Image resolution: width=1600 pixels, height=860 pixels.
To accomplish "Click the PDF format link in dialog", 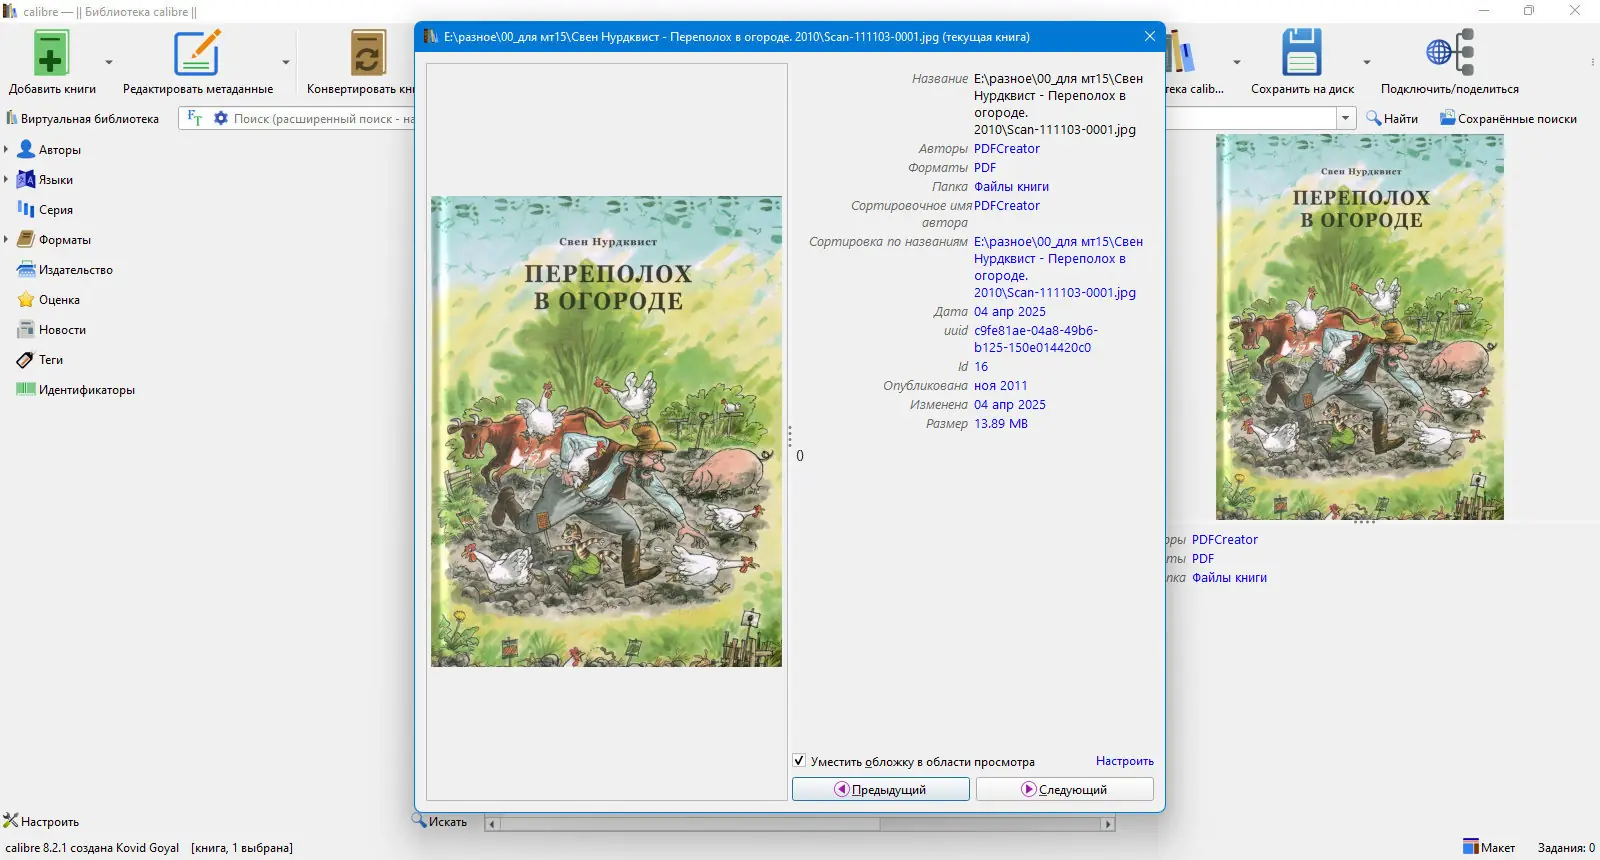I will click(985, 168).
